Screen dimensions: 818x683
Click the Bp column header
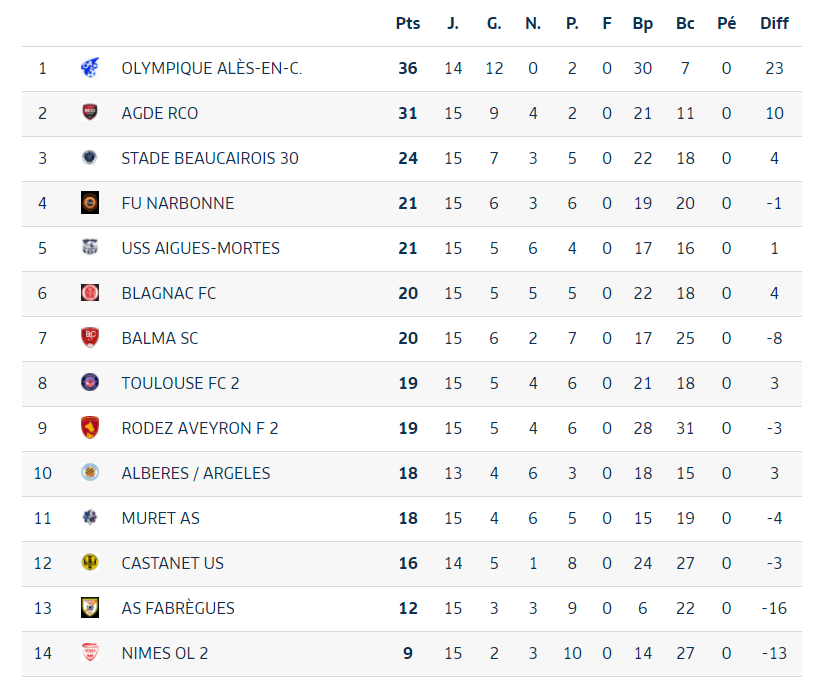[x=643, y=24]
